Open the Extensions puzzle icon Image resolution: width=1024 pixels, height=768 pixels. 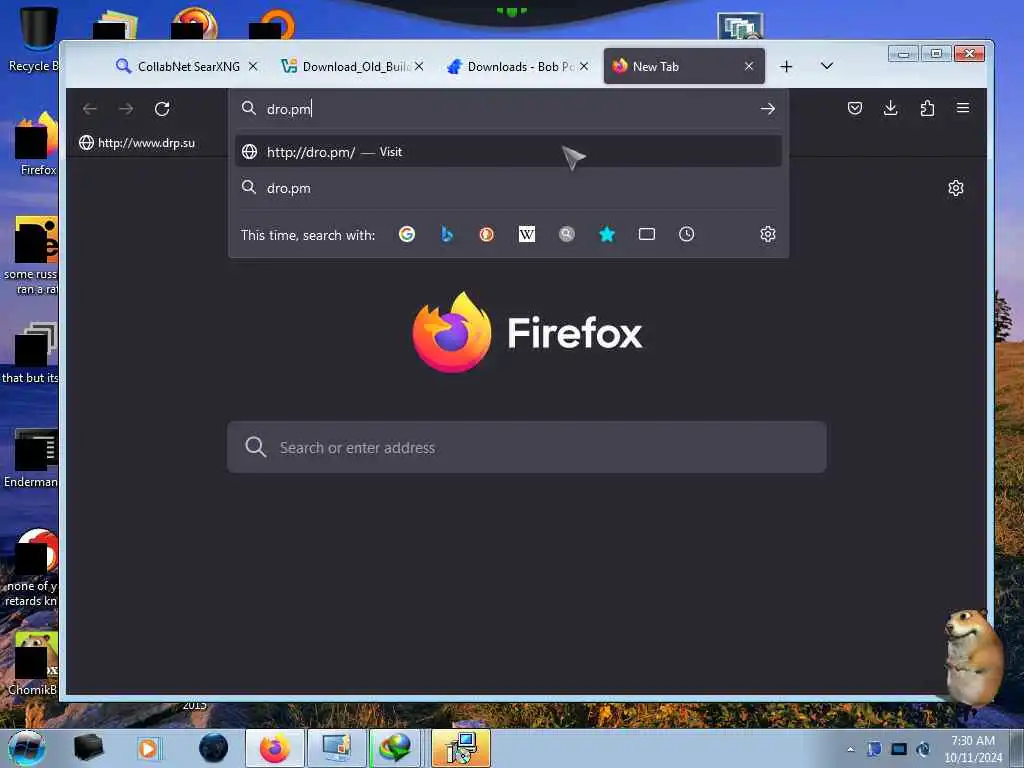click(x=927, y=108)
